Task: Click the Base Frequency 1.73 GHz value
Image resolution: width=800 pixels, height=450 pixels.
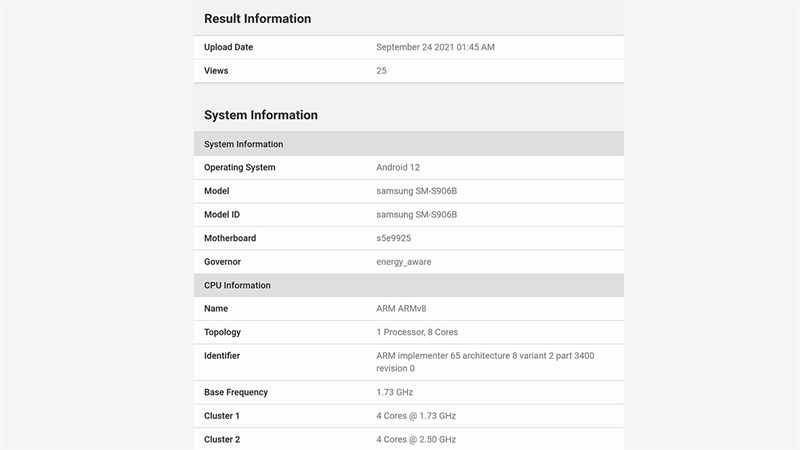Action: click(x=394, y=392)
